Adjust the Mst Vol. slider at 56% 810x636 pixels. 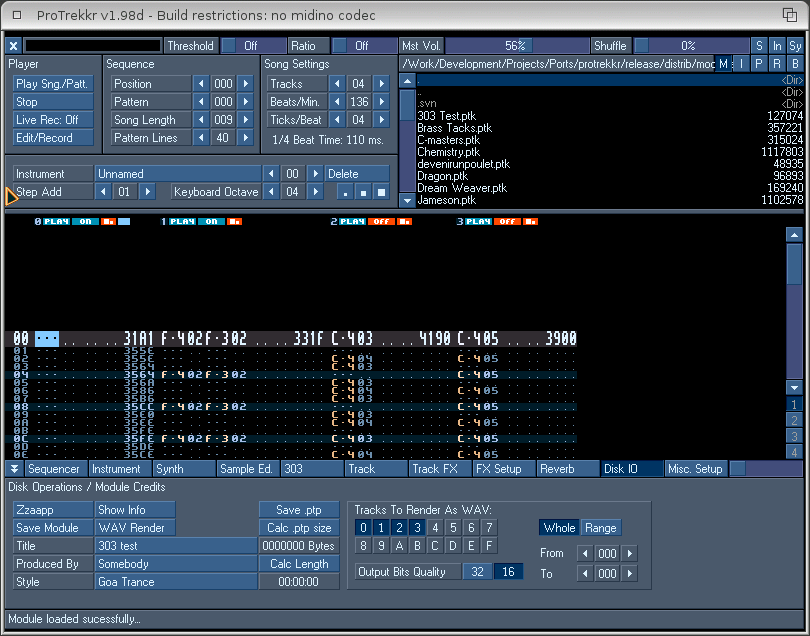[515, 46]
